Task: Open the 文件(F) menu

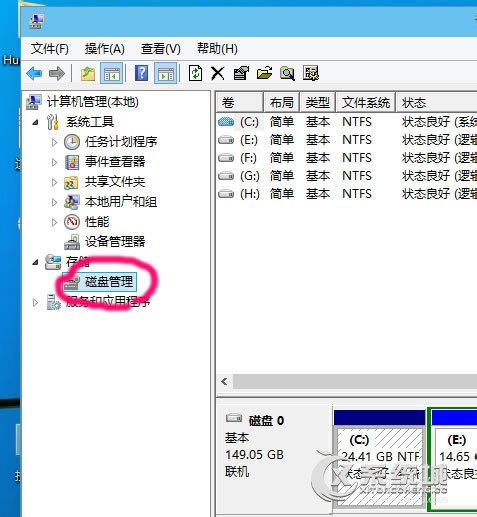Action: point(50,49)
